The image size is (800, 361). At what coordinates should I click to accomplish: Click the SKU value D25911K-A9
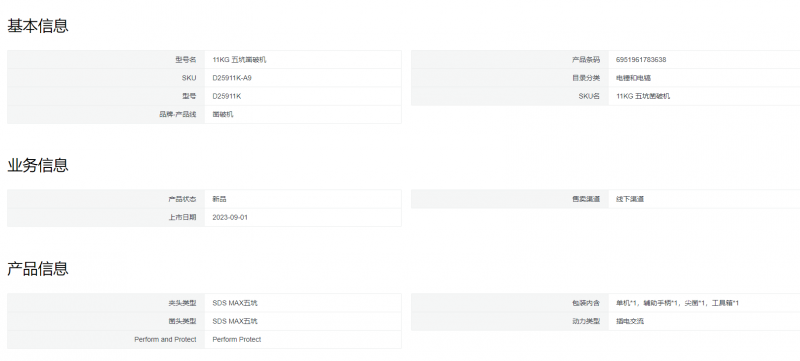pyautogui.click(x=232, y=78)
